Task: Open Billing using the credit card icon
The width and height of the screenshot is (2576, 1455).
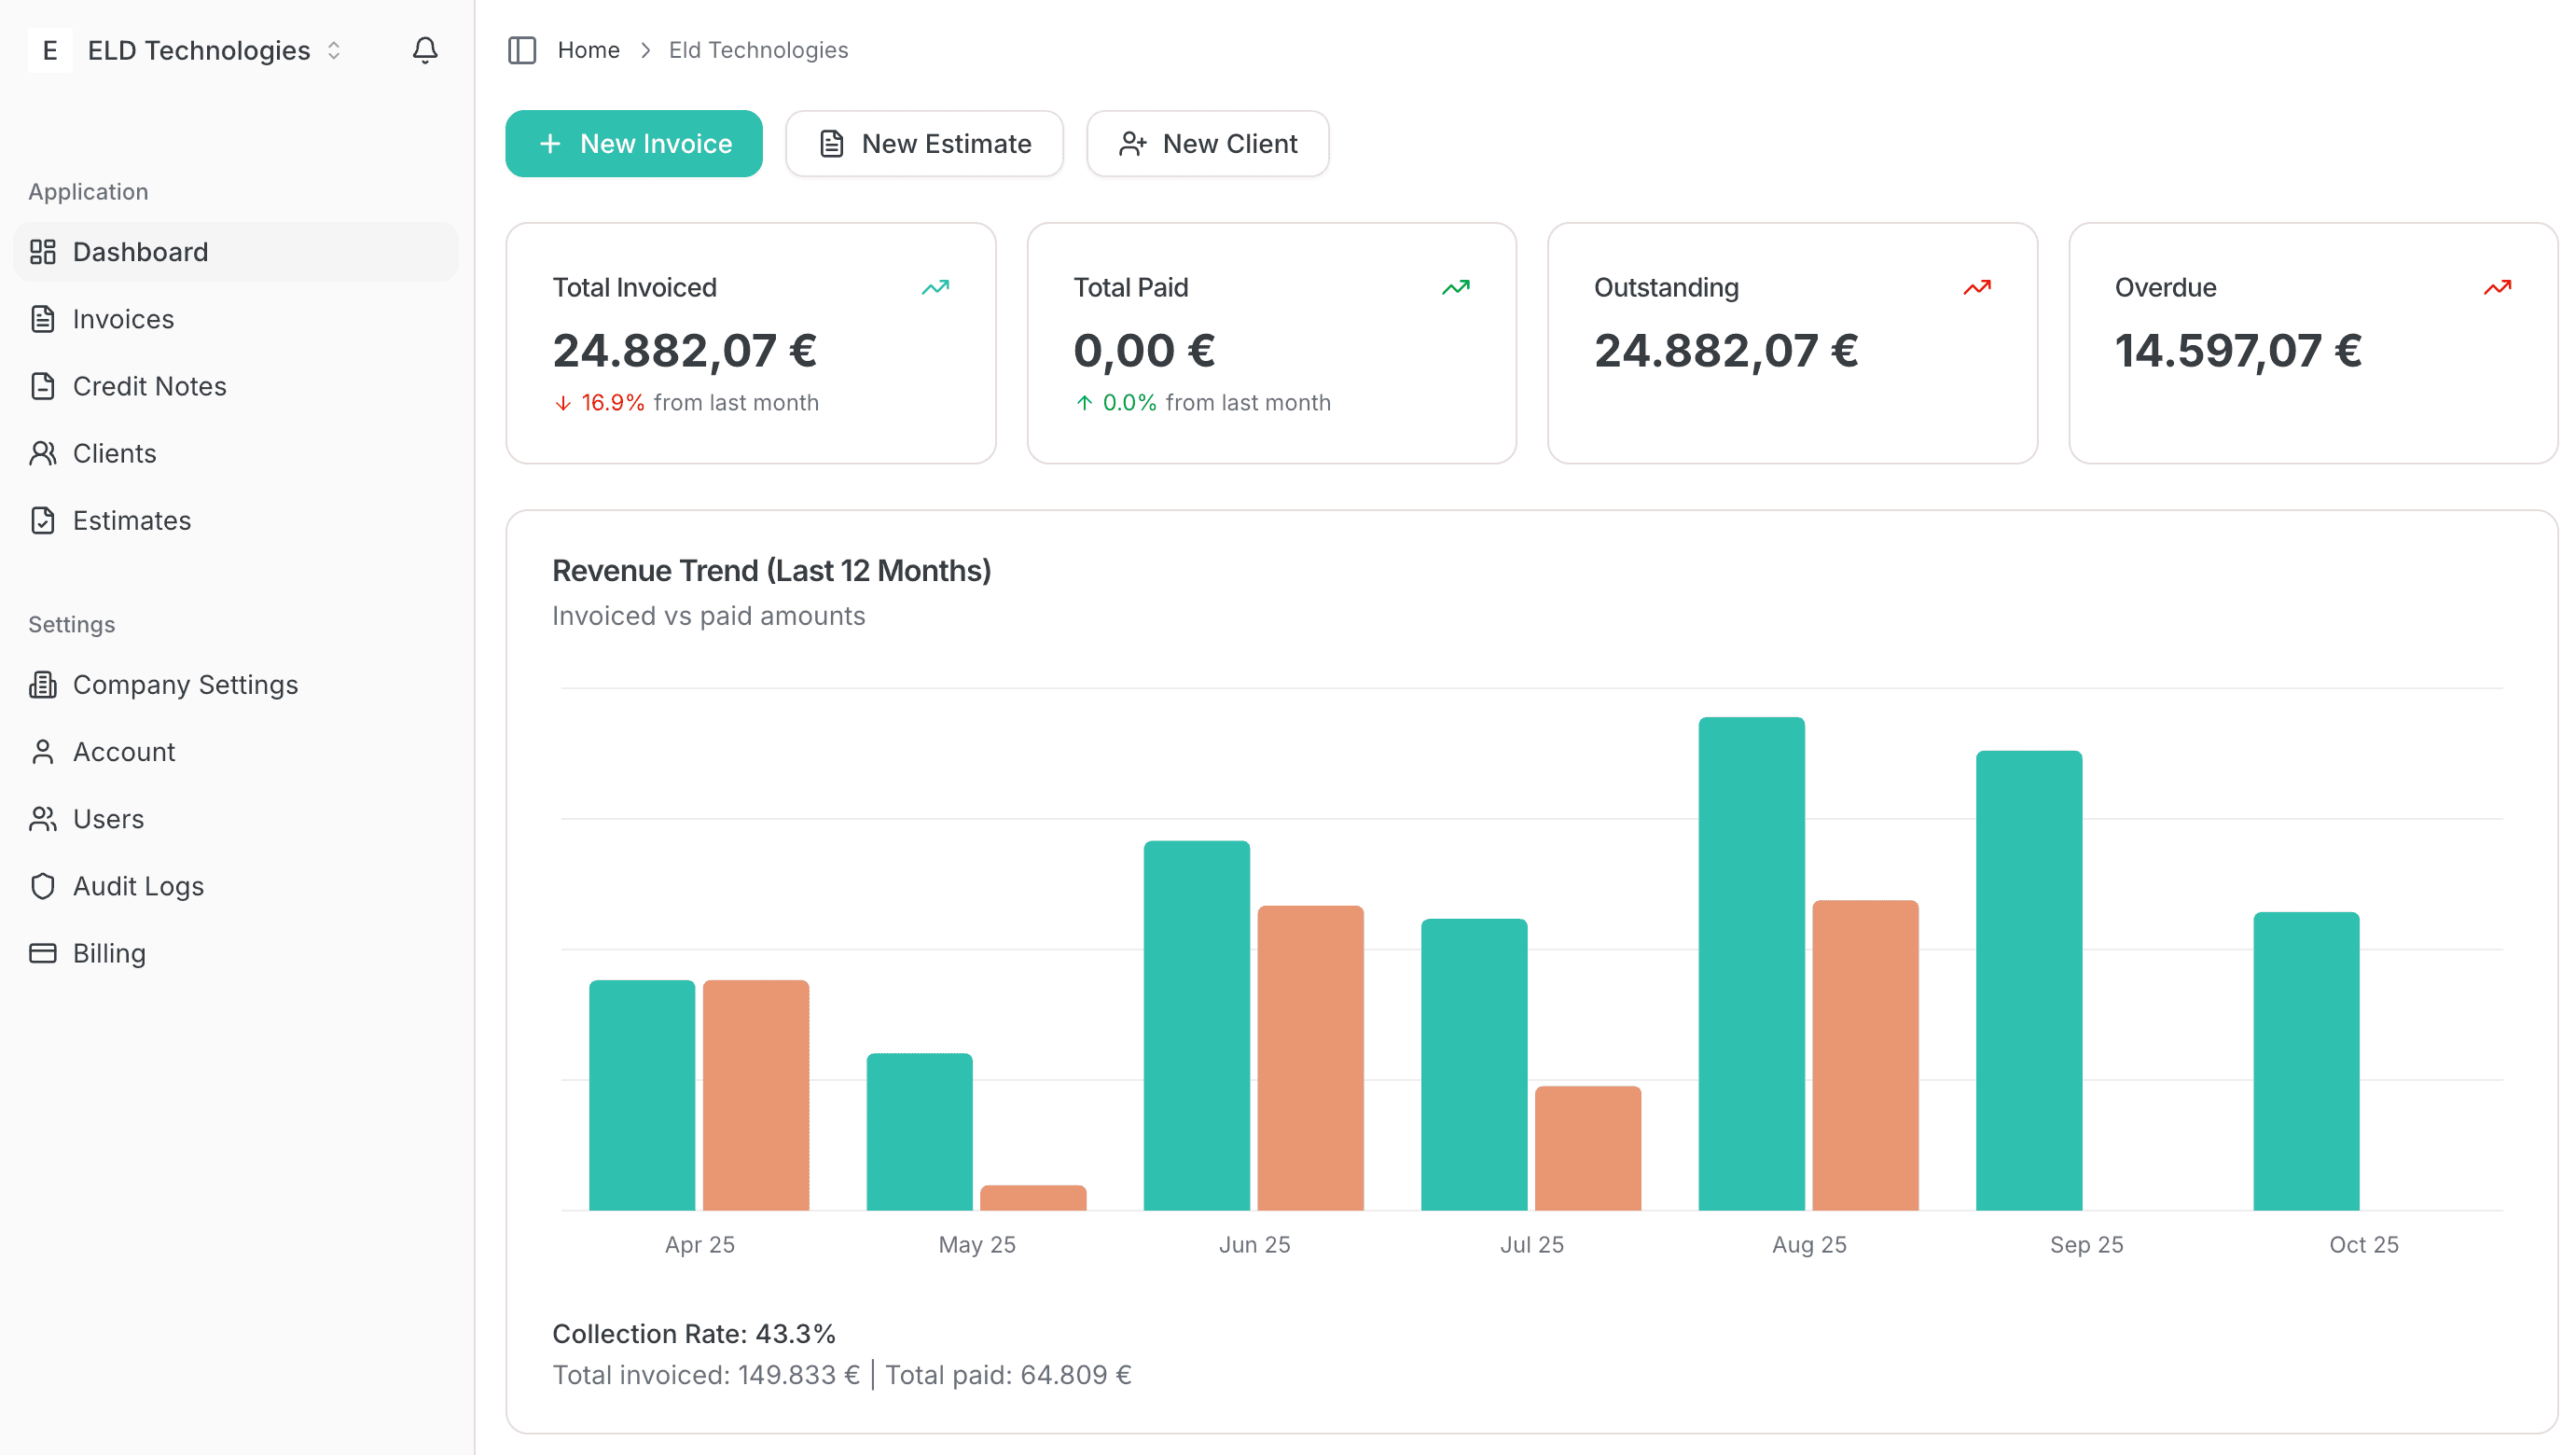Action: (x=43, y=952)
